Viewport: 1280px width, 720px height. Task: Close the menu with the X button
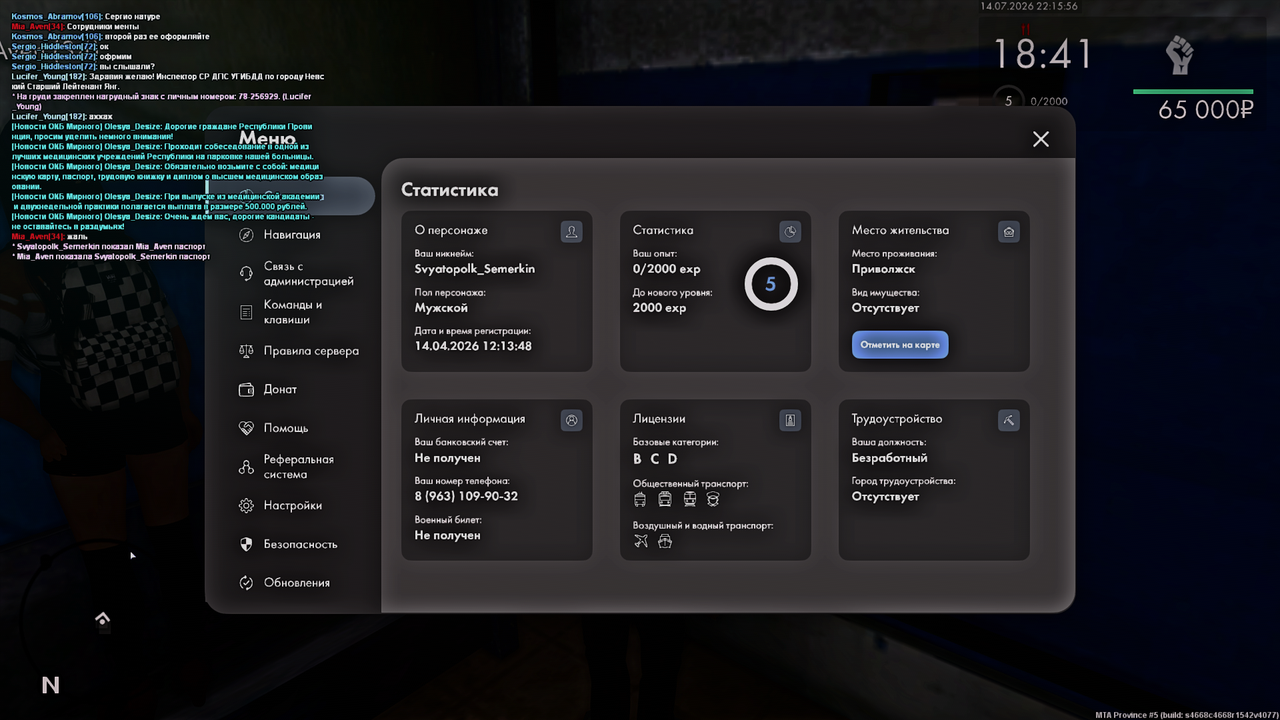[1041, 139]
